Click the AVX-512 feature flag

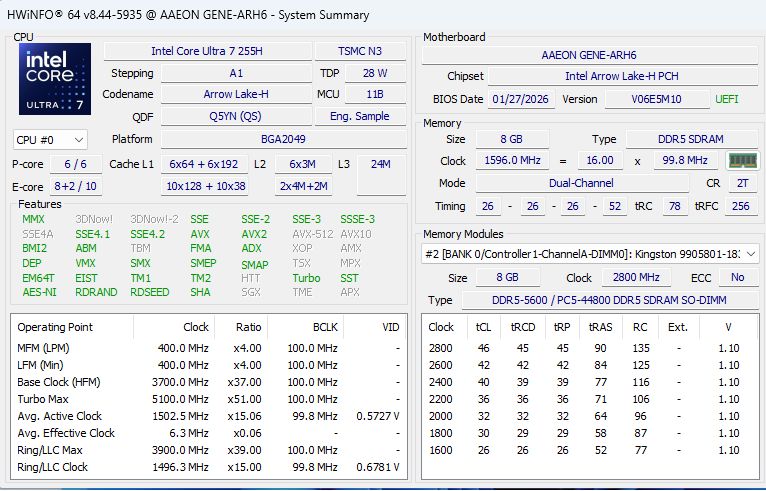pos(313,235)
